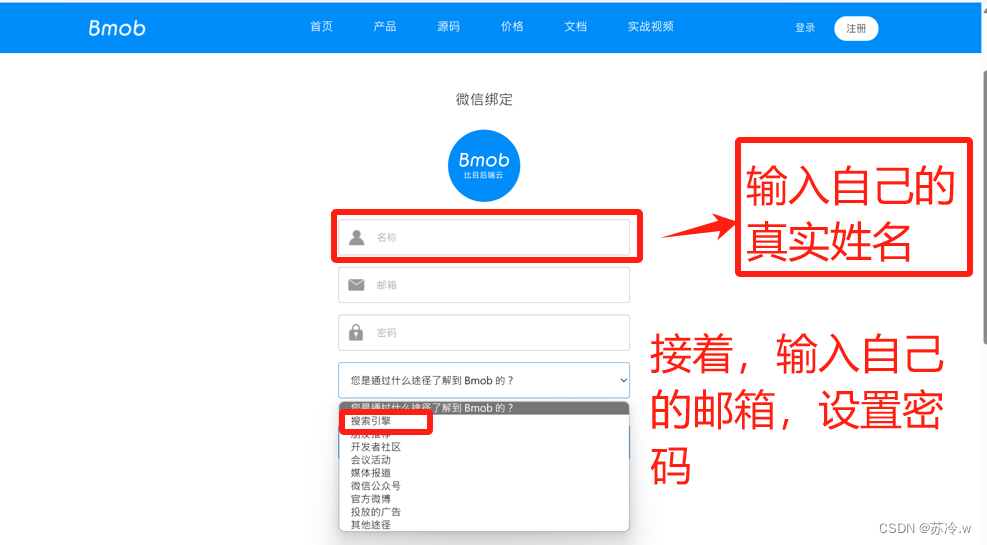
Task: Focus the 名称 input field
Action: 484,237
